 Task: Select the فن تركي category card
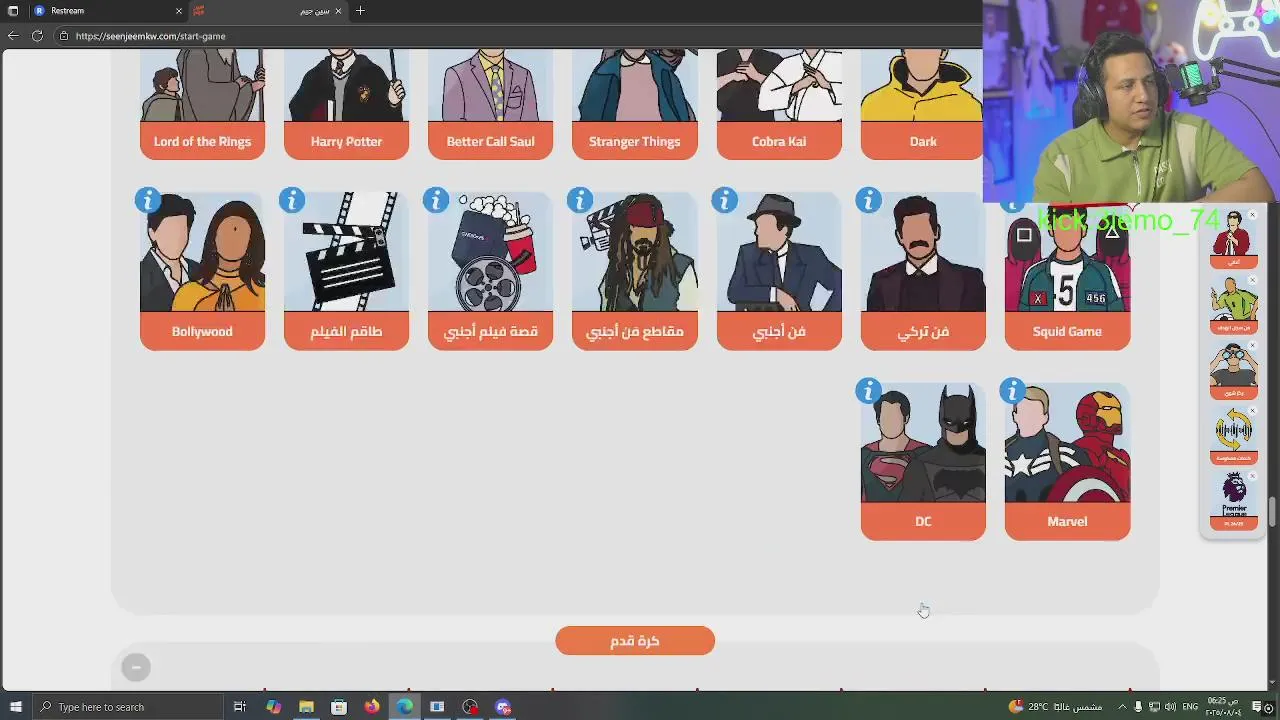click(x=923, y=271)
